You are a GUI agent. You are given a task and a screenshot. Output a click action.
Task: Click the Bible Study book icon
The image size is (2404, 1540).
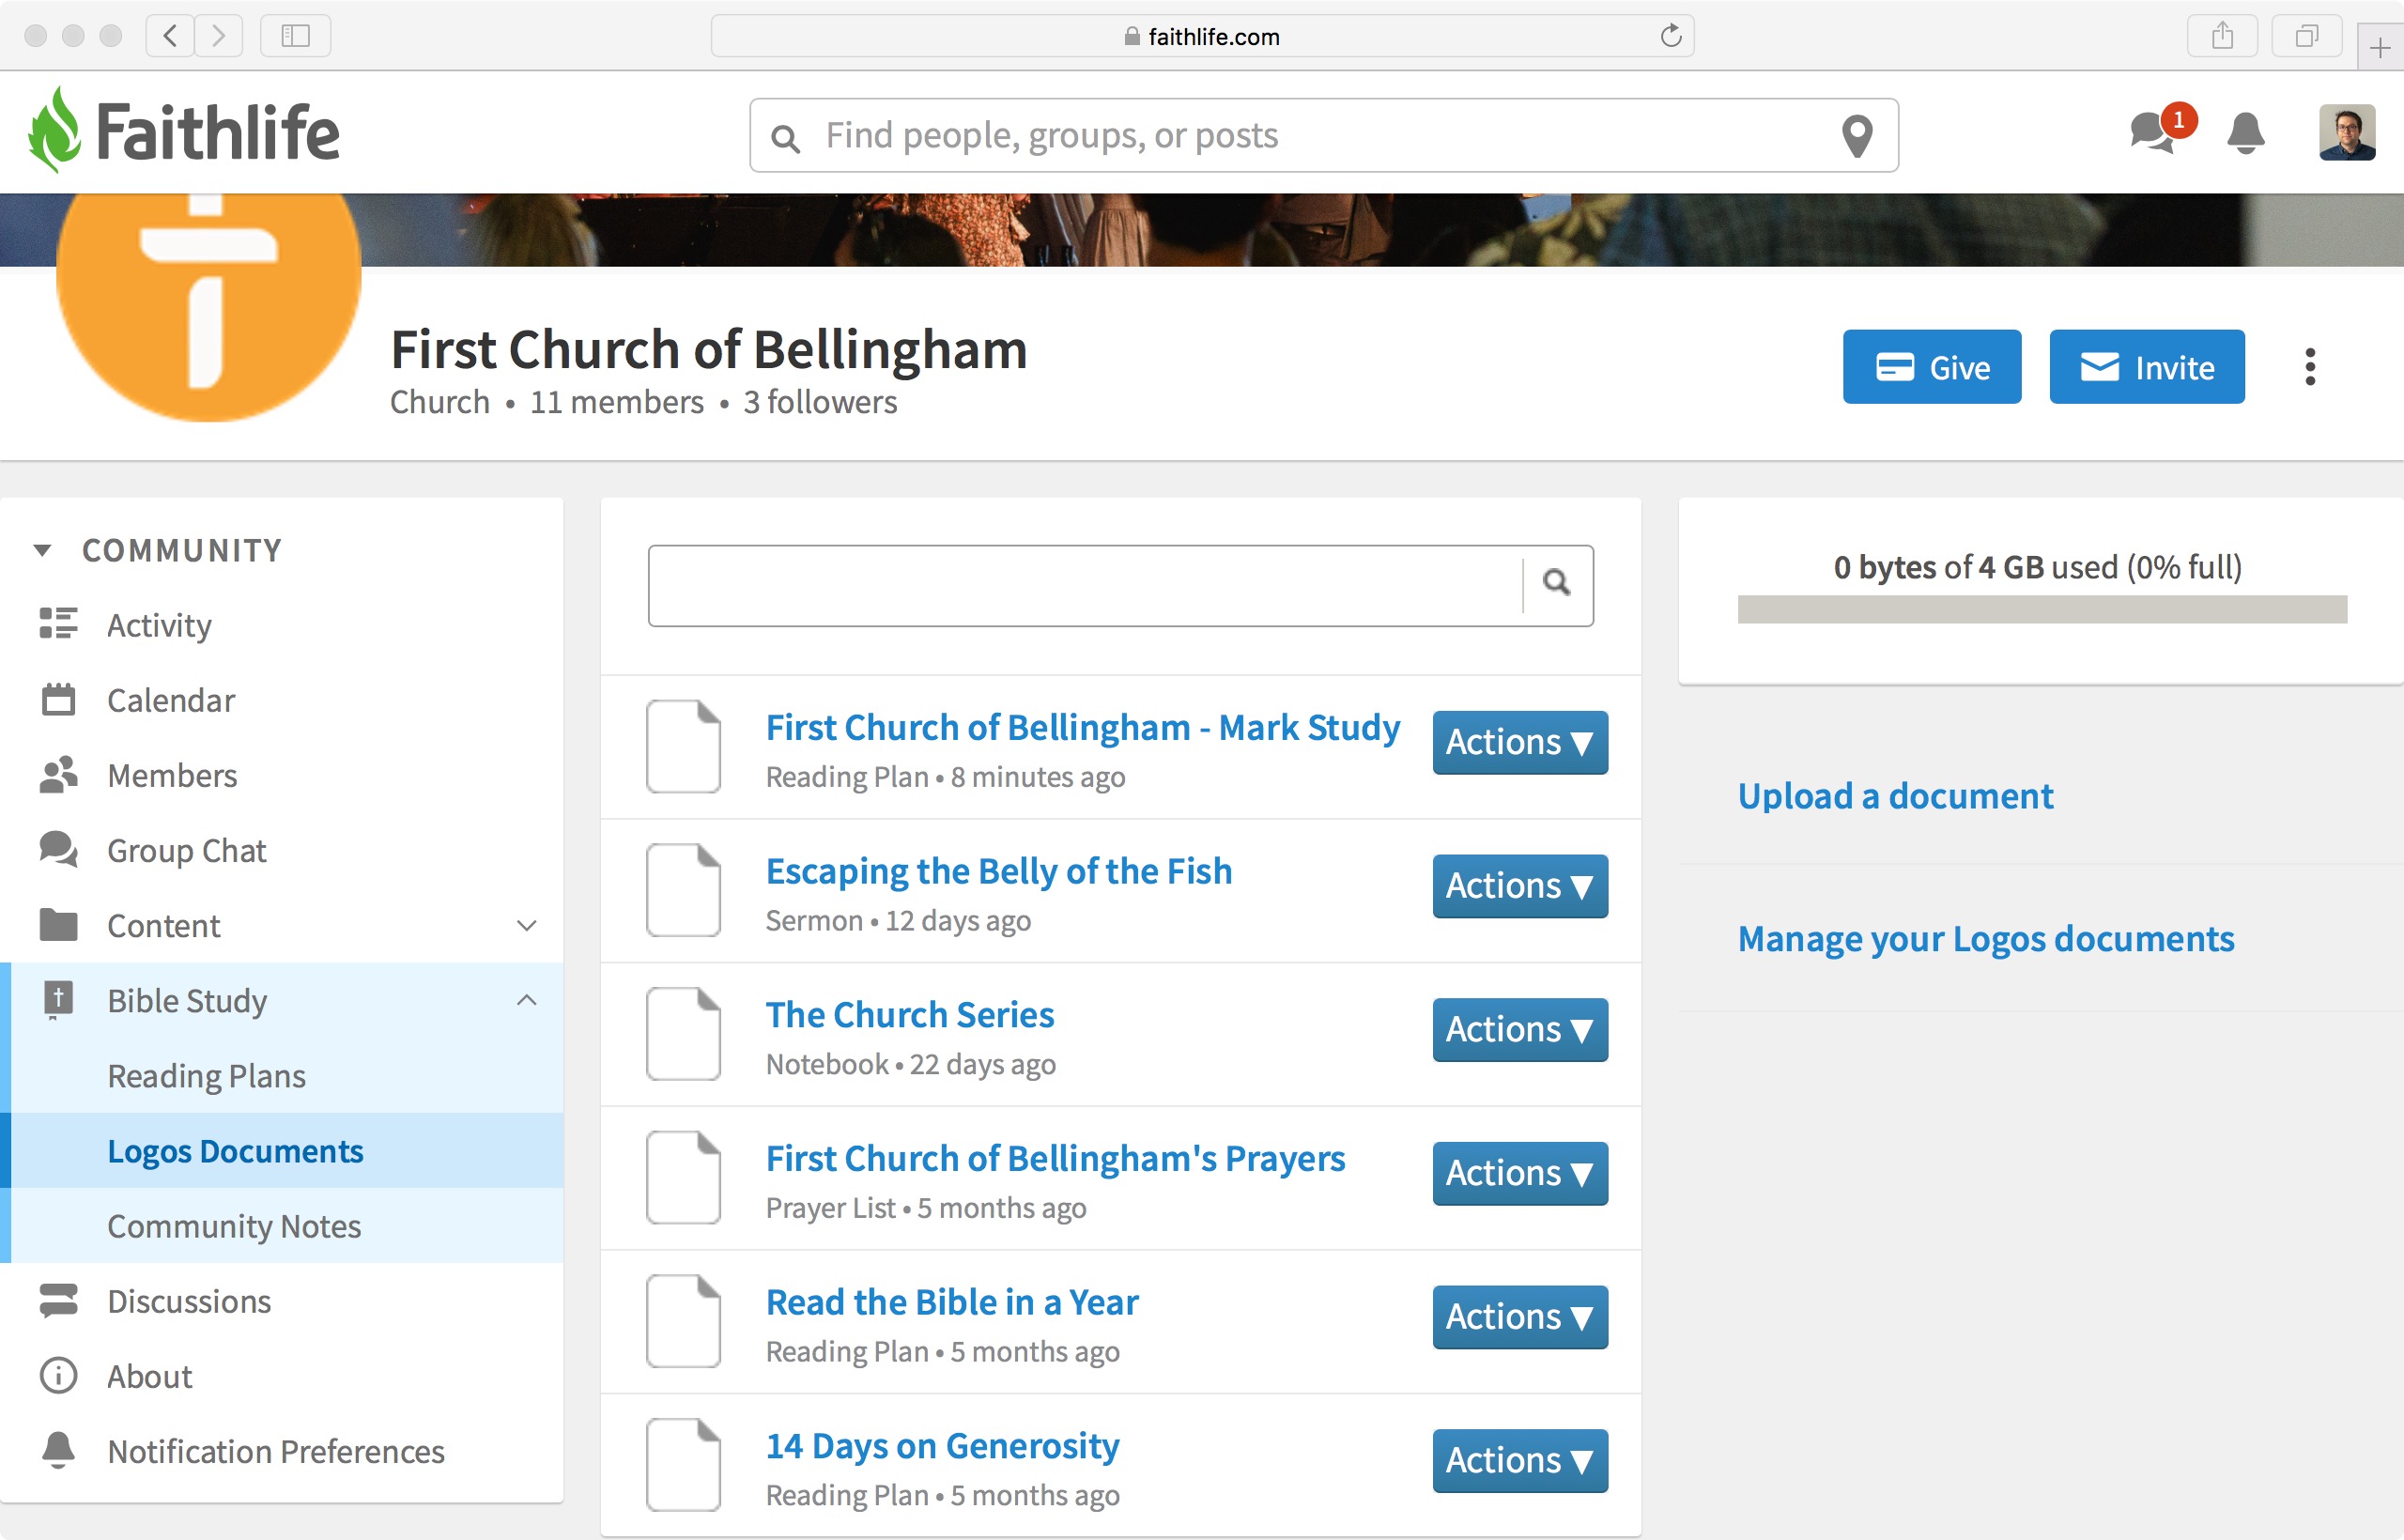pyautogui.click(x=58, y=1000)
